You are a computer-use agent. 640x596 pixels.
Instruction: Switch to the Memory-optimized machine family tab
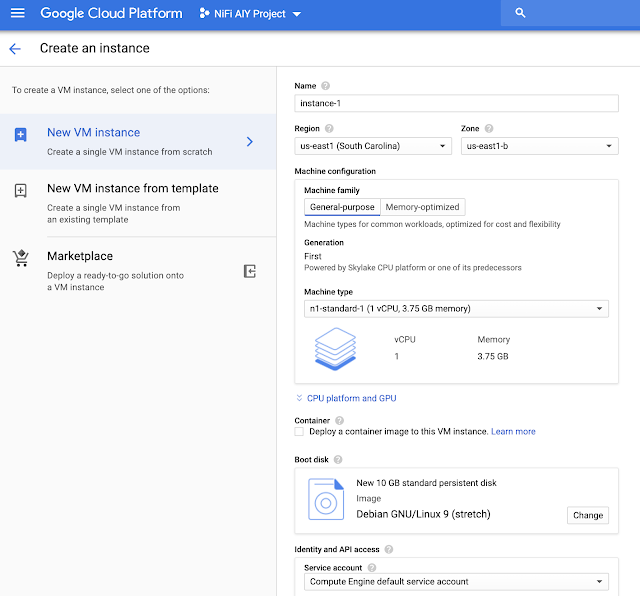coord(423,207)
